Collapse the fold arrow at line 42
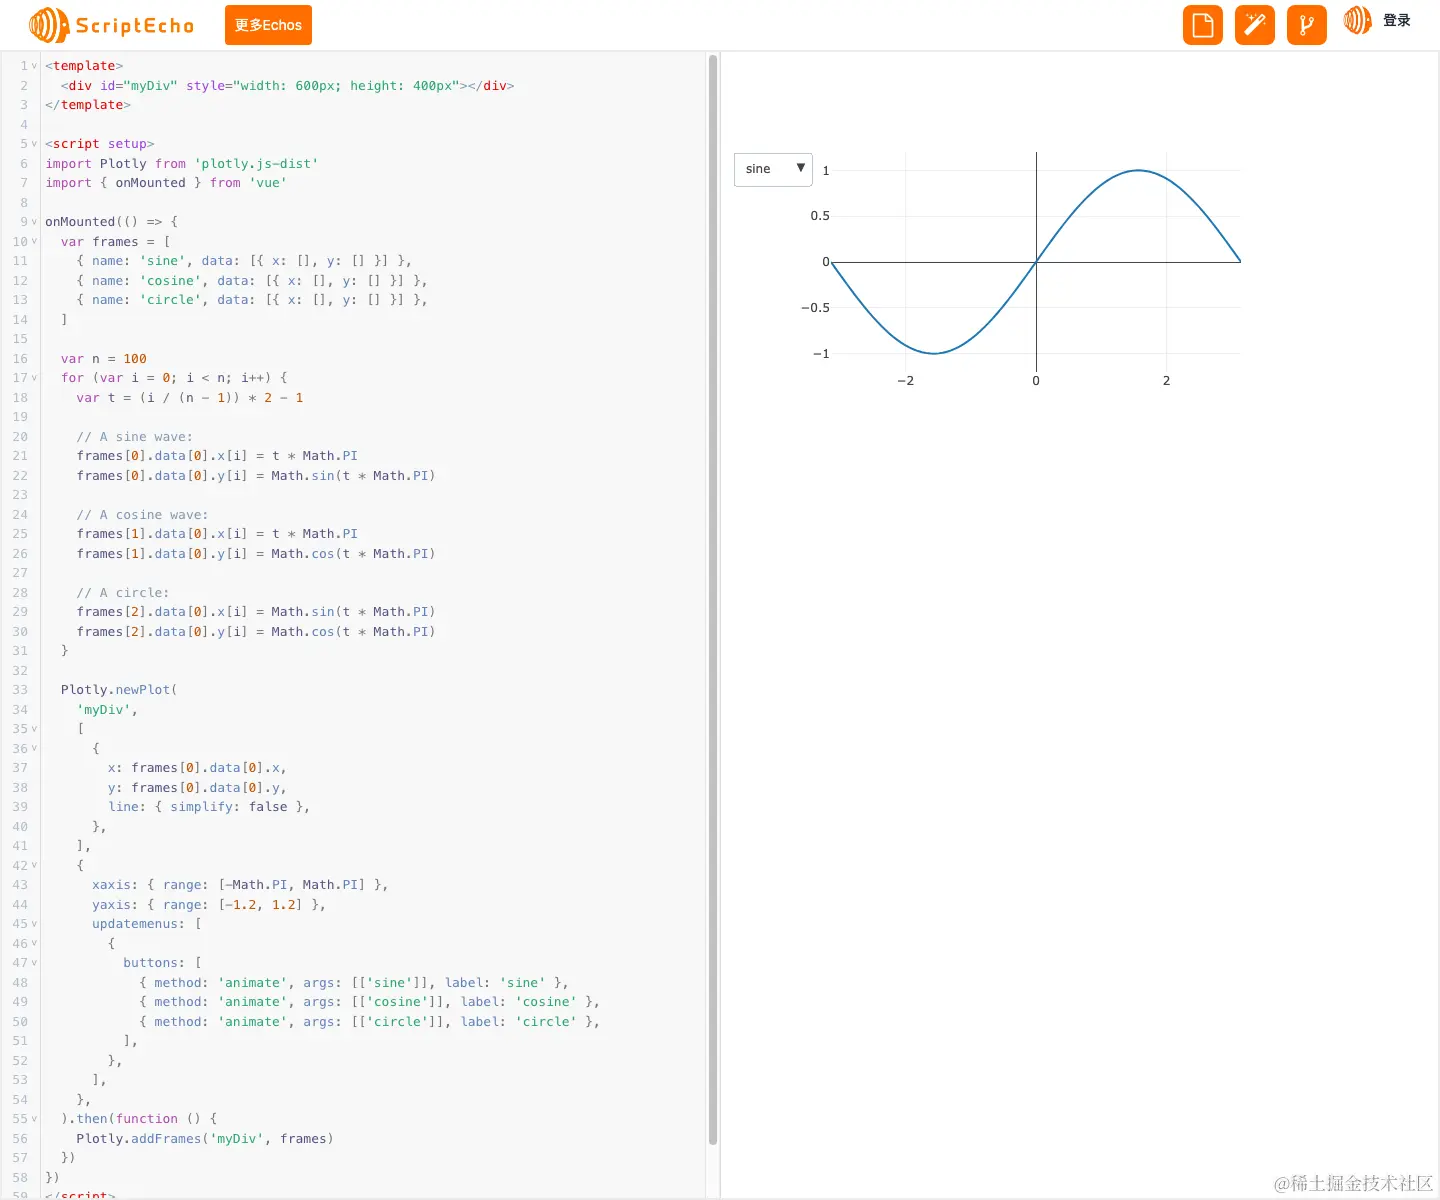1440x1200 pixels. pos(34,866)
